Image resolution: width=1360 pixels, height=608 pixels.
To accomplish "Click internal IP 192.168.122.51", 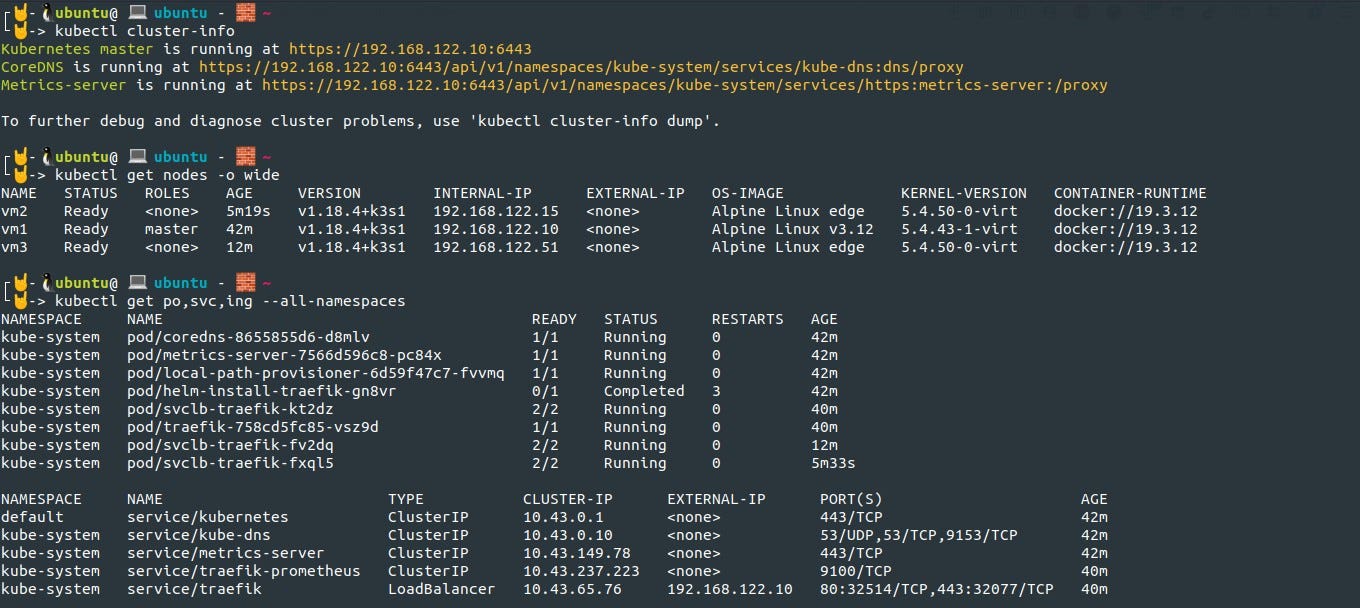I will [x=496, y=247].
